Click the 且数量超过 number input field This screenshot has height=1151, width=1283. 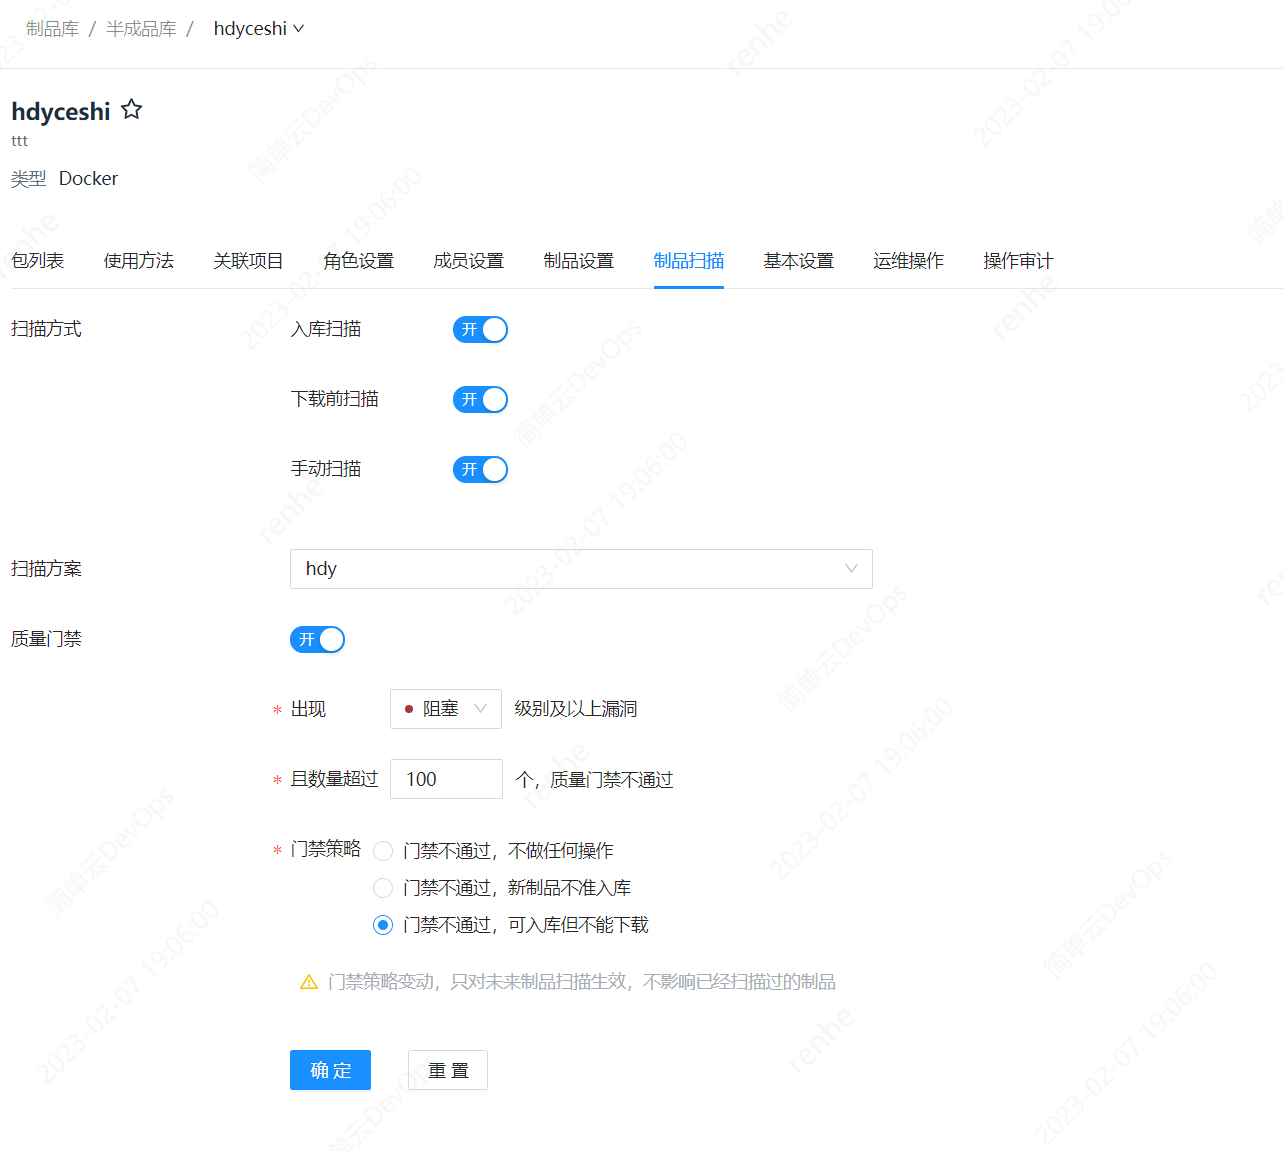point(446,779)
